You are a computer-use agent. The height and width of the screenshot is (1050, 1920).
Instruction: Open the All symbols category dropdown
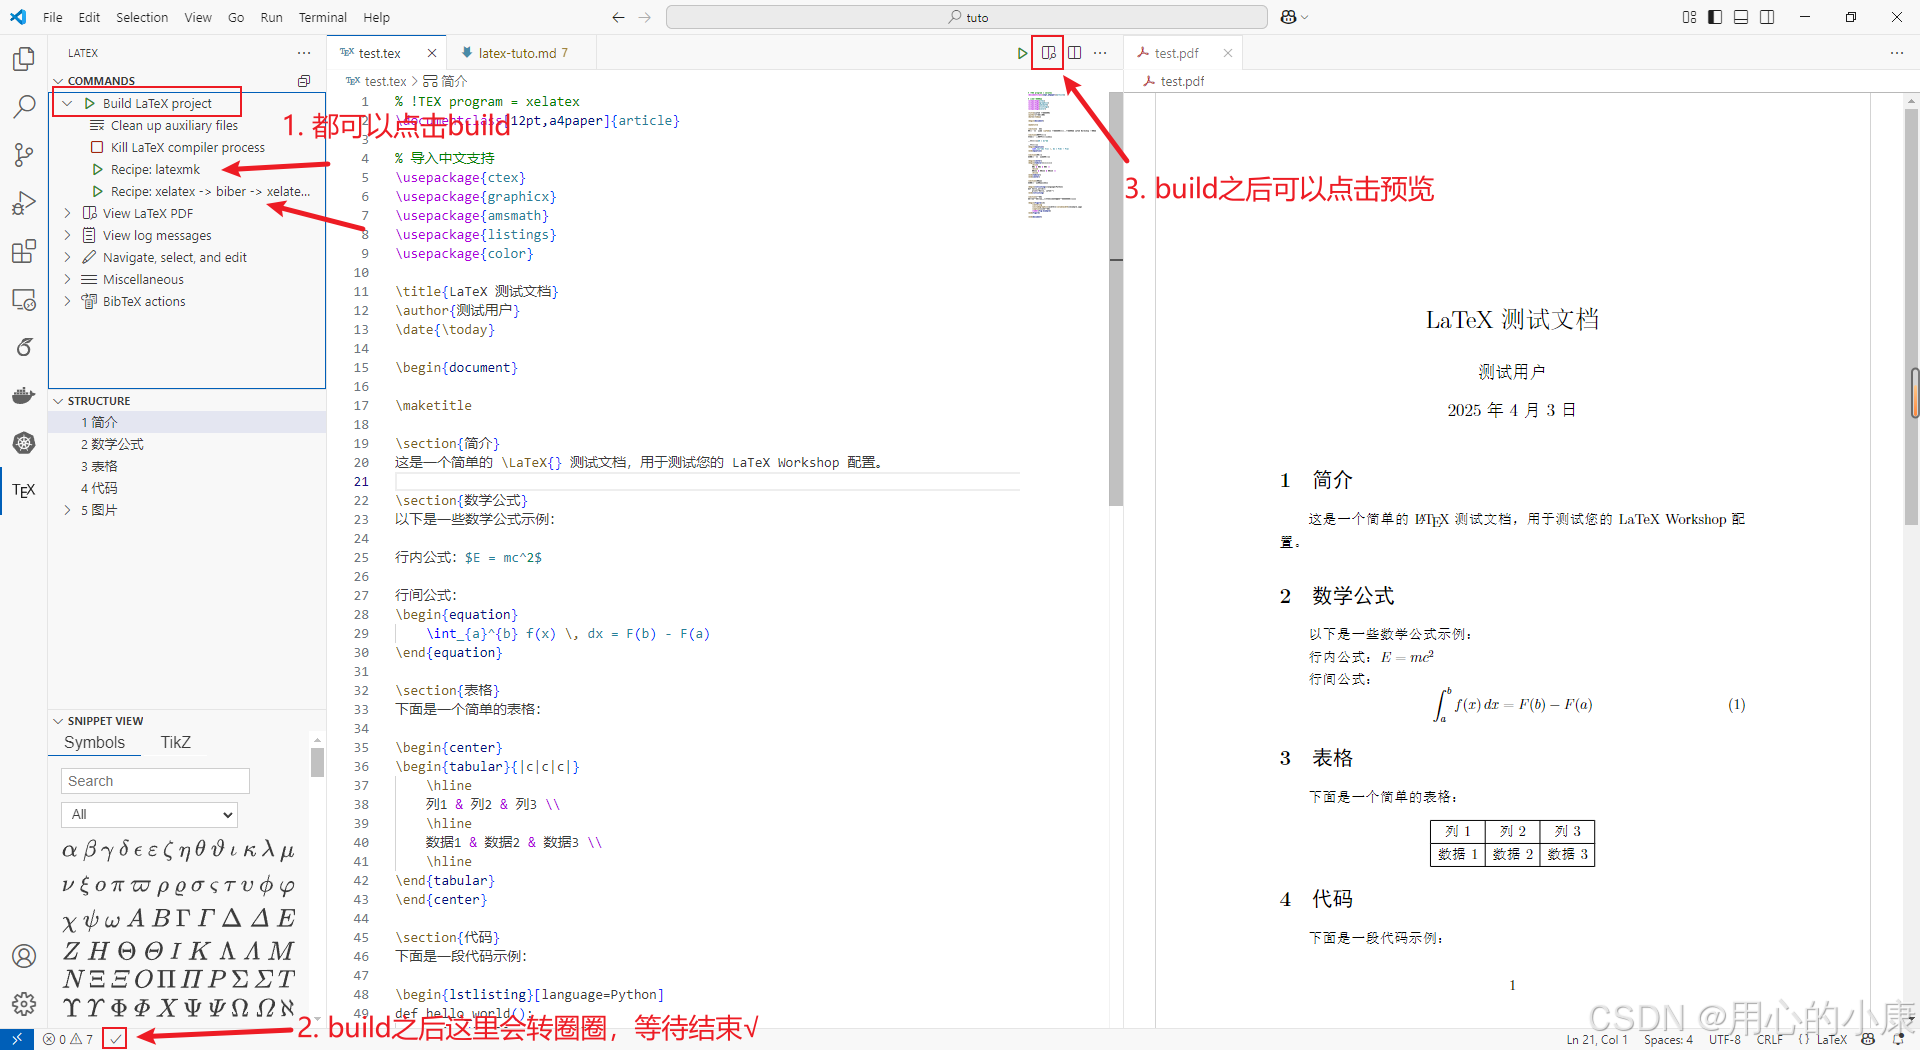[150, 814]
